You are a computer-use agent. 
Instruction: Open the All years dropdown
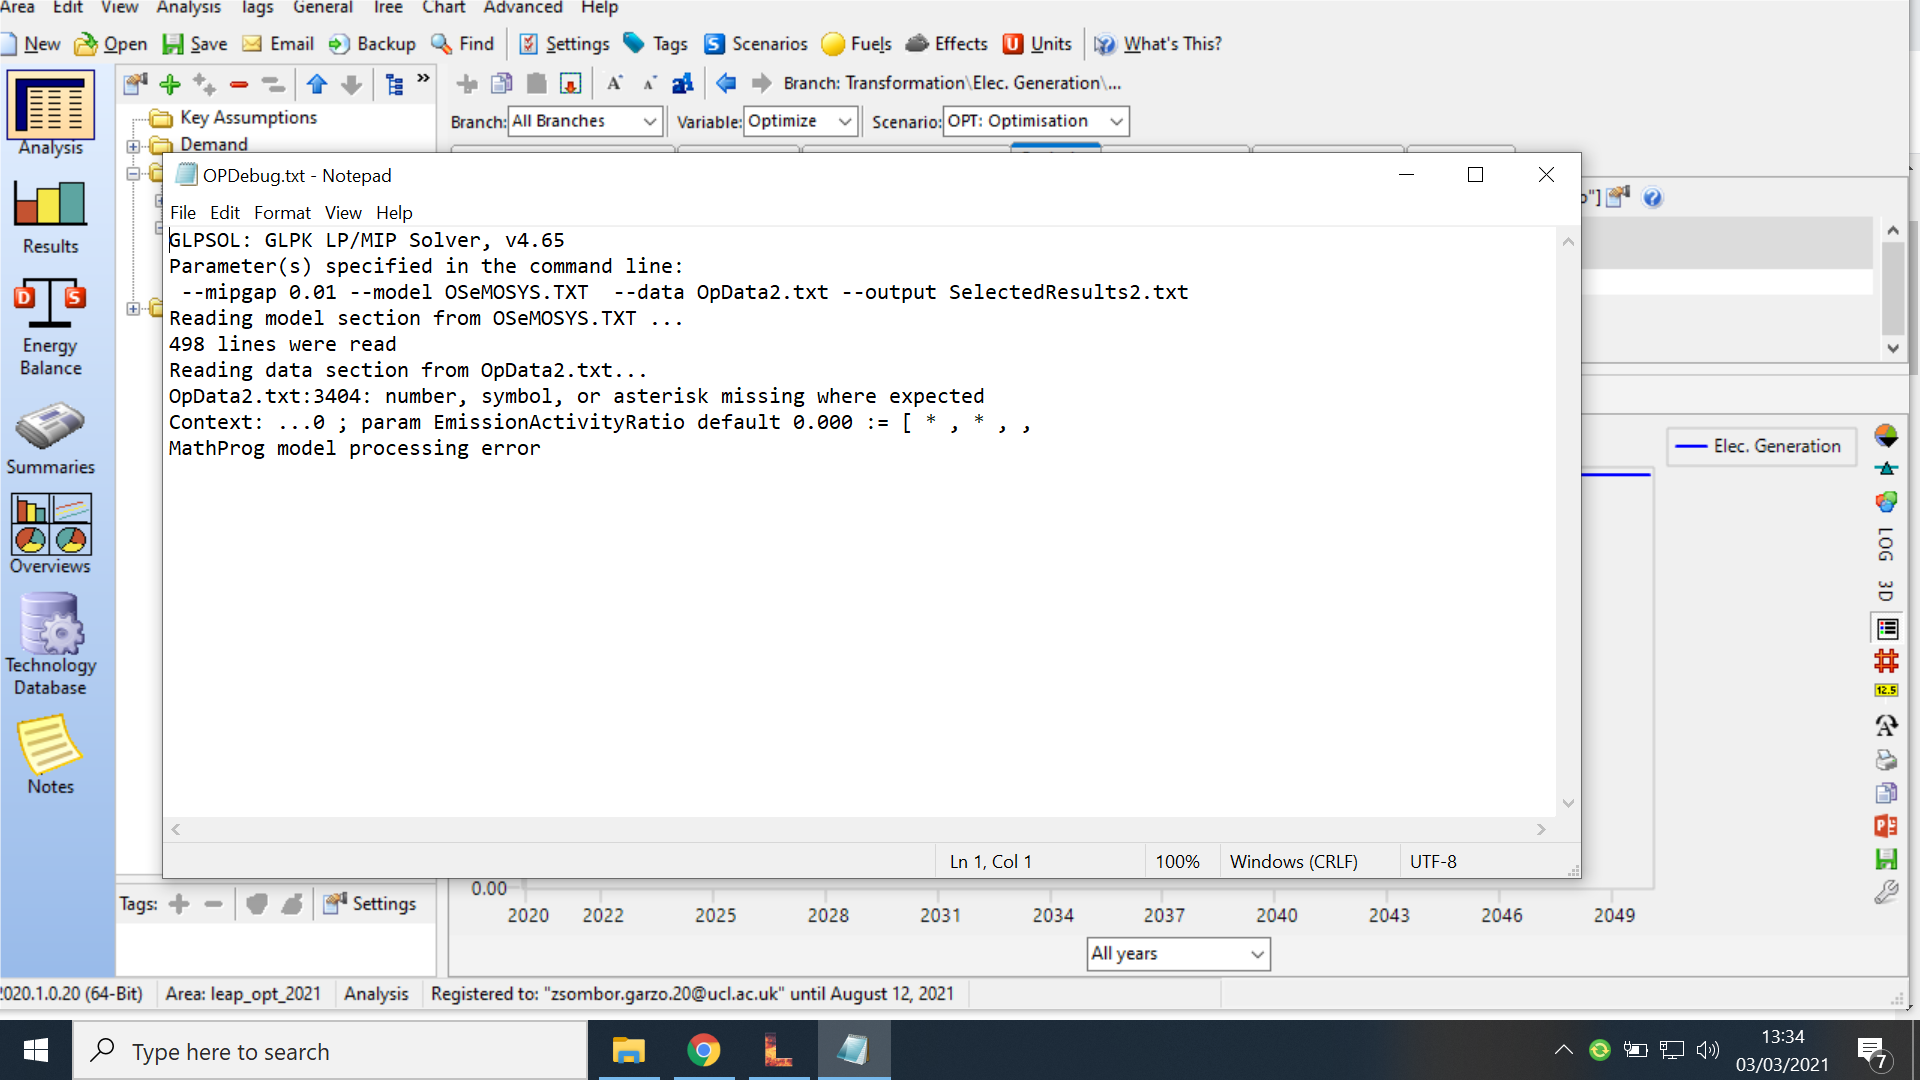tap(1178, 954)
